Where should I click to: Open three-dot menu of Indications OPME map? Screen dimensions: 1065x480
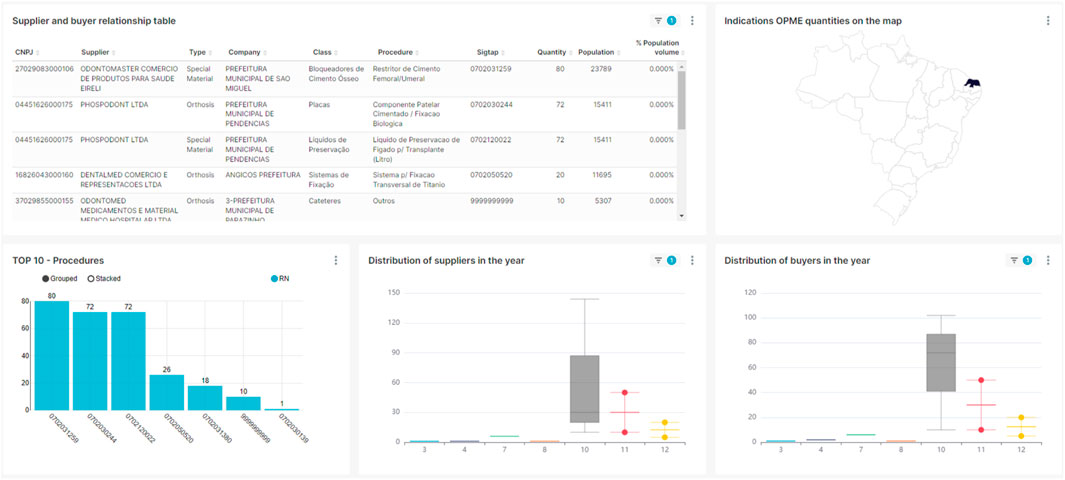tap(1048, 21)
